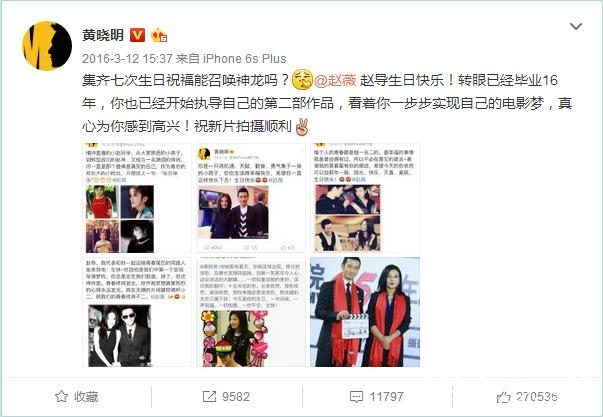
Task: Click the membership crown badge icon
Action: 159,36
